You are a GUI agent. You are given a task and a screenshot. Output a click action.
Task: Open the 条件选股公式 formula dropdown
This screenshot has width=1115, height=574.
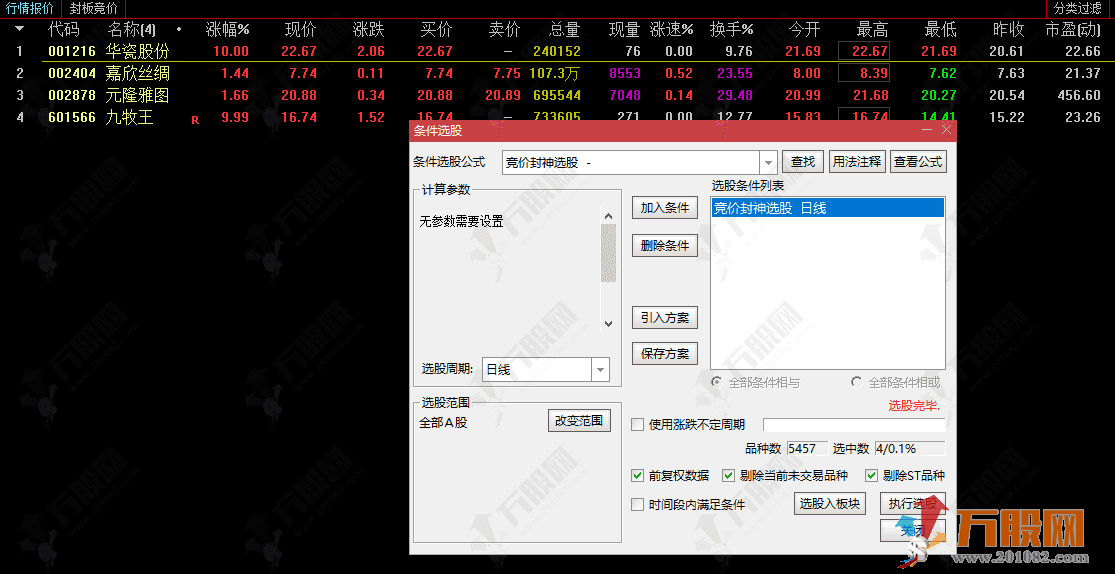(x=768, y=163)
